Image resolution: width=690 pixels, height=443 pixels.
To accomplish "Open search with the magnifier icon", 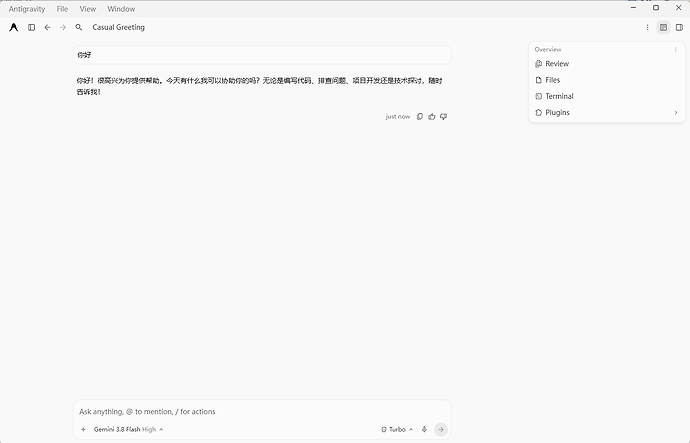I will pos(79,27).
